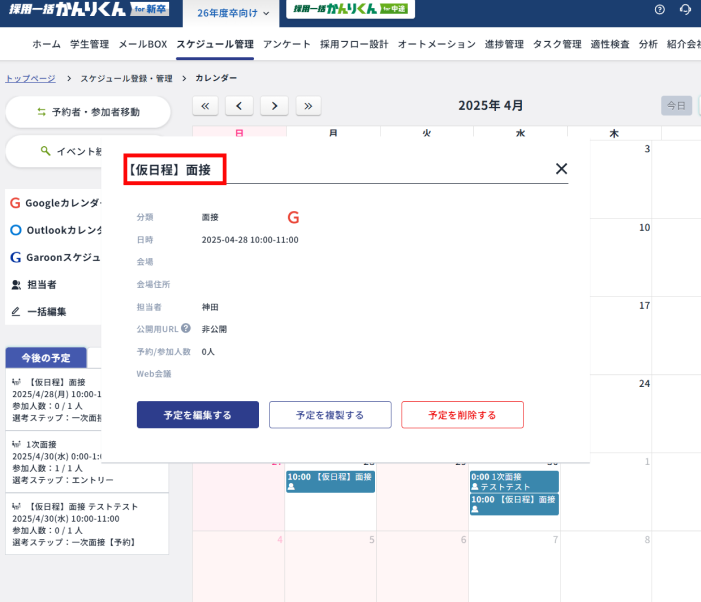Open 予約者・参加者移動 button

[88, 112]
